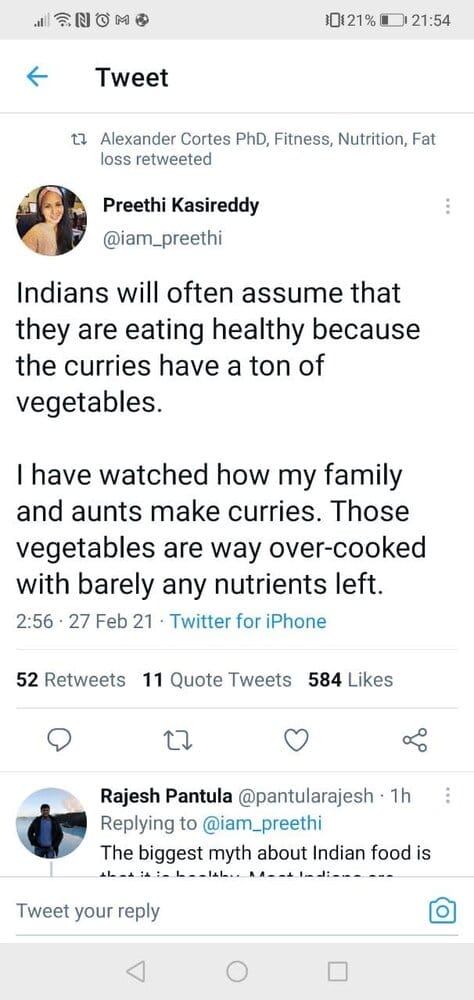View Rajesh Pantula's profile picture
Image resolution: width=474 pixels, height=1000 pixels.
pyautogui.click(x=50, y=823)
